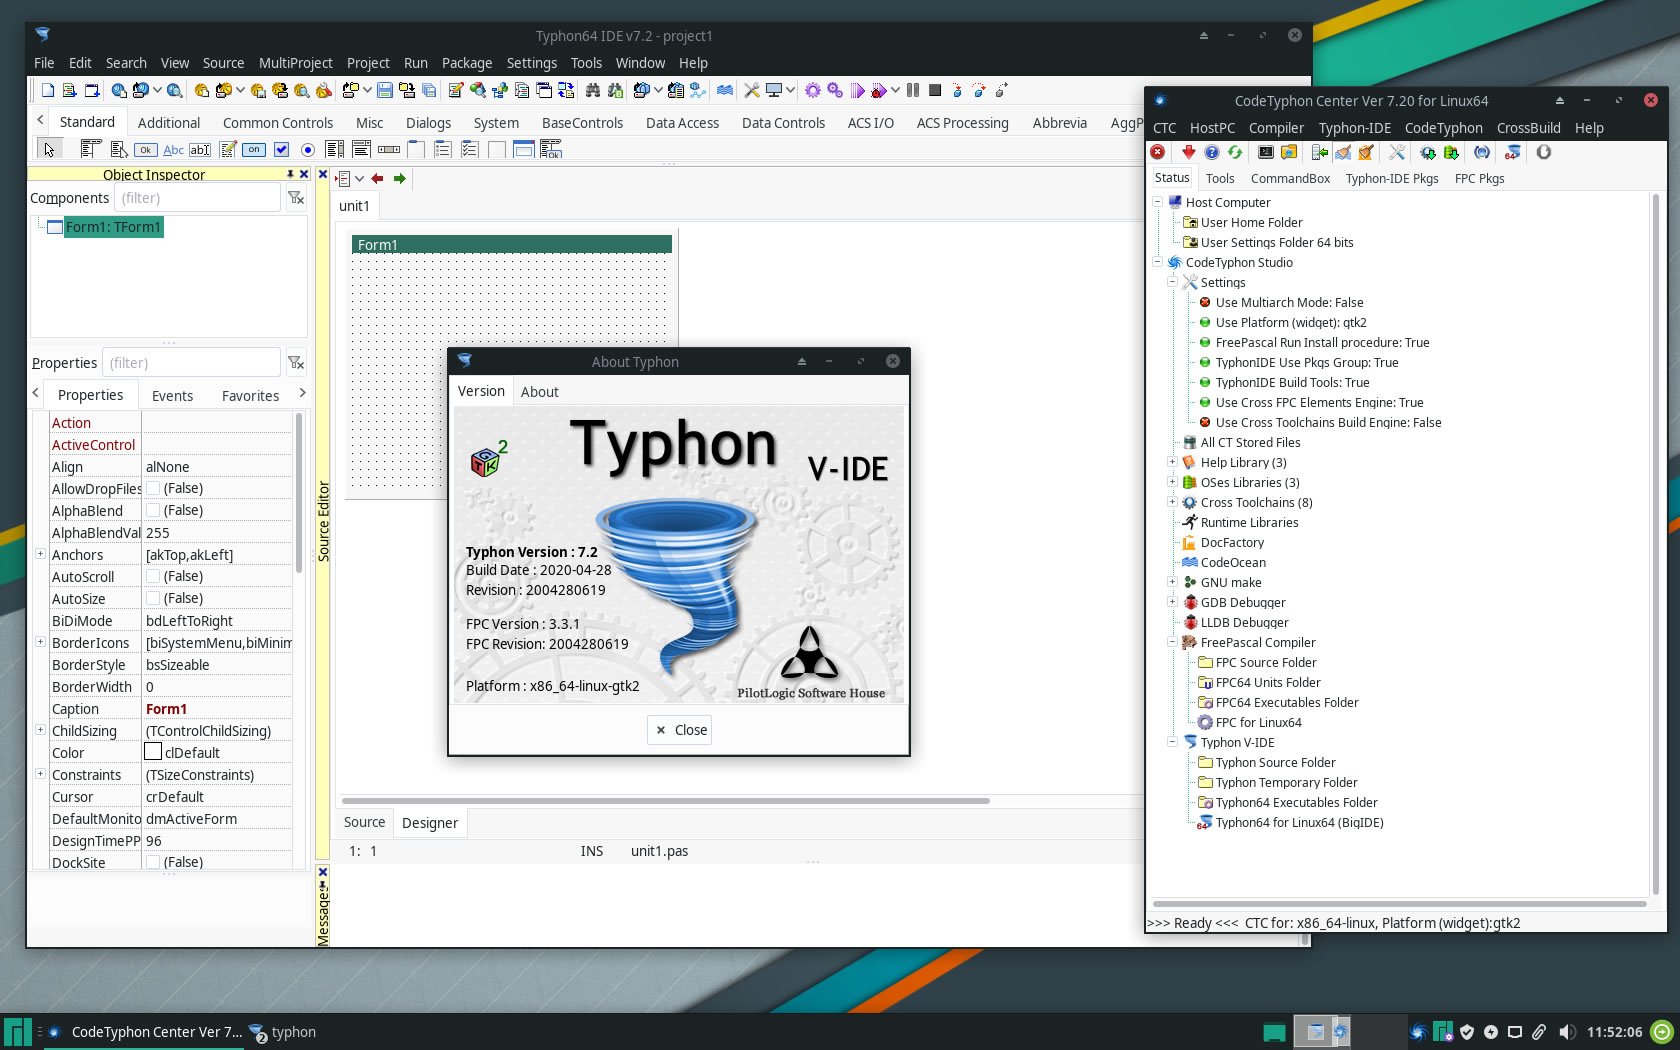The height and width of the screenshot is (1050, 1680).
Task: Expand the Anchors property
Action: (x=40, y=554)
